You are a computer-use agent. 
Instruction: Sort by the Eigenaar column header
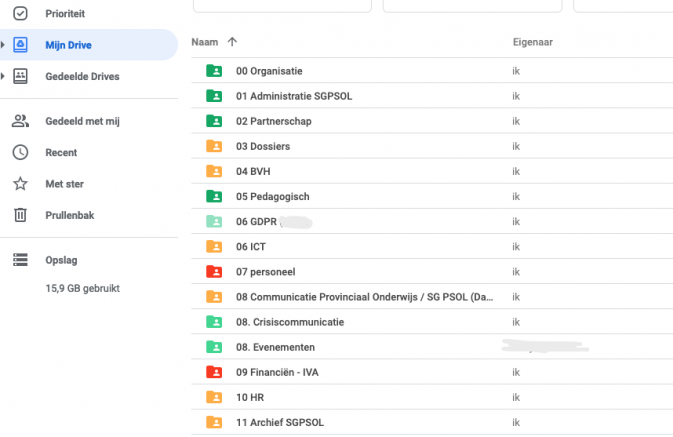pos(533,42)
